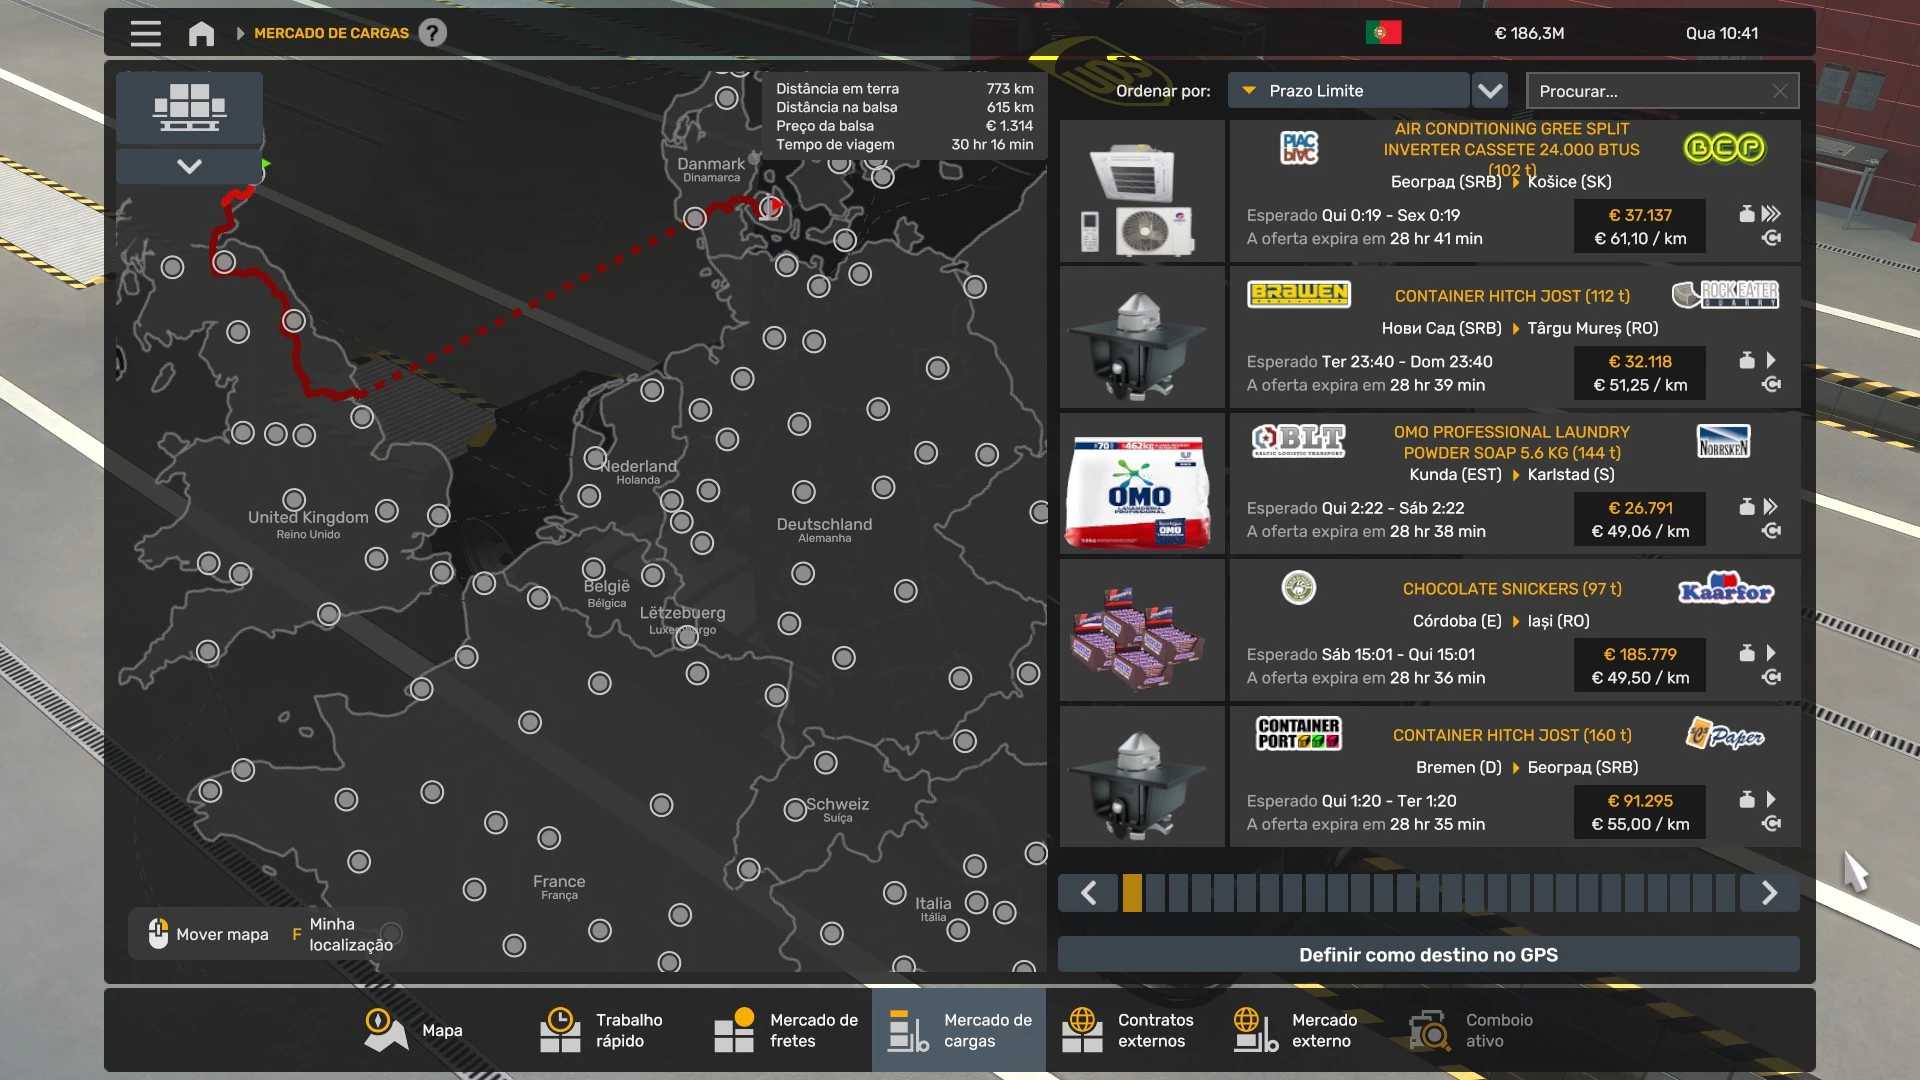Click the Portugal flag icon
1920x1080 pixels.
(1383, 33)
